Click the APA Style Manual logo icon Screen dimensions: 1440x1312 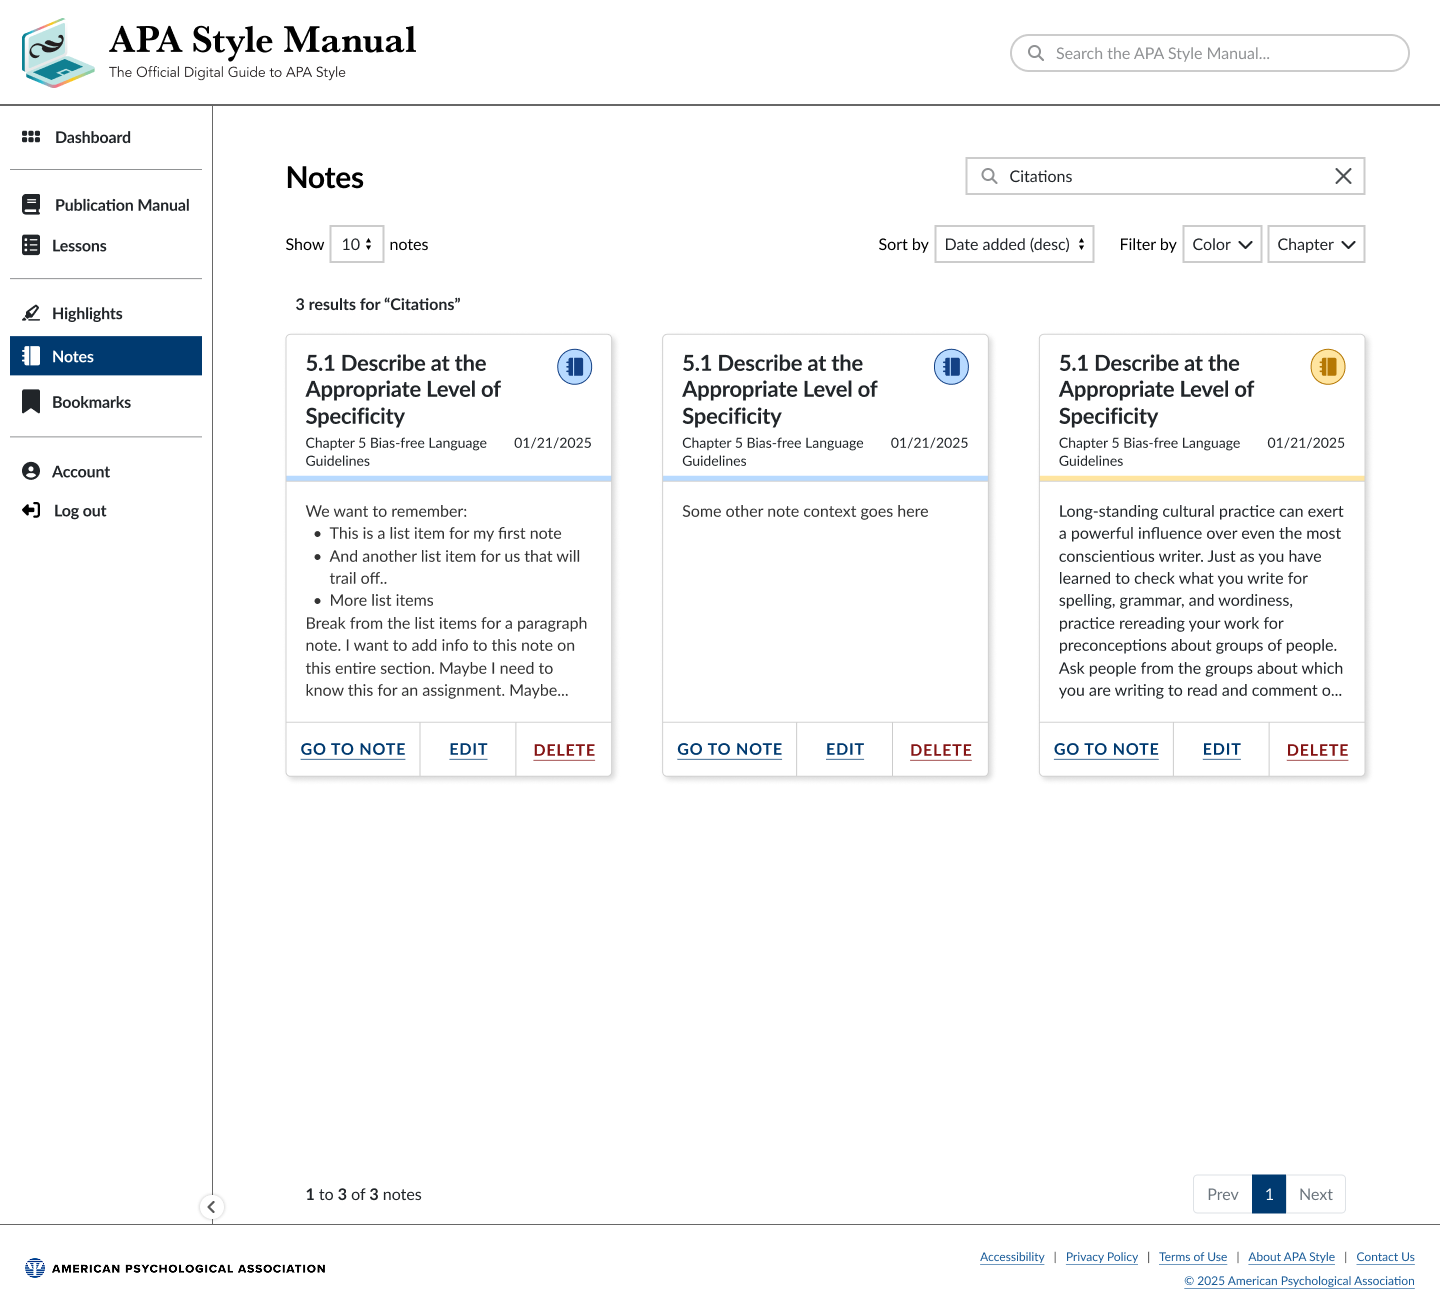(x=59, y=53)
